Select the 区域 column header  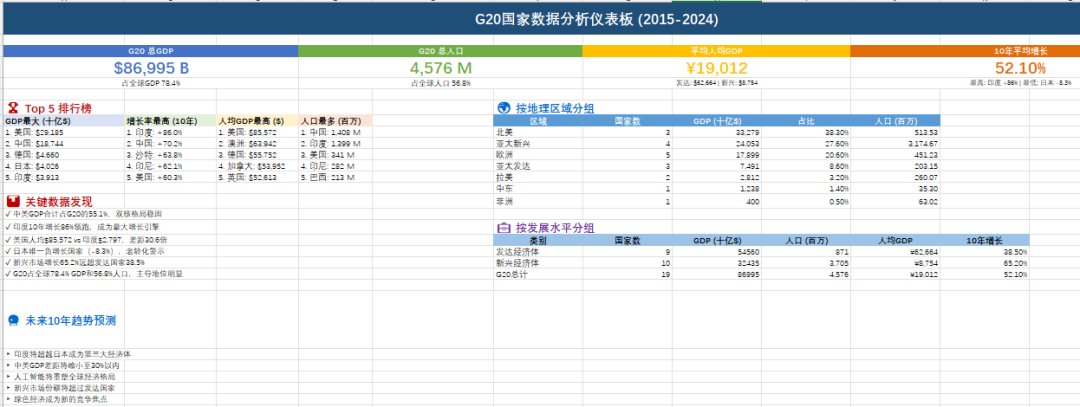539,121
